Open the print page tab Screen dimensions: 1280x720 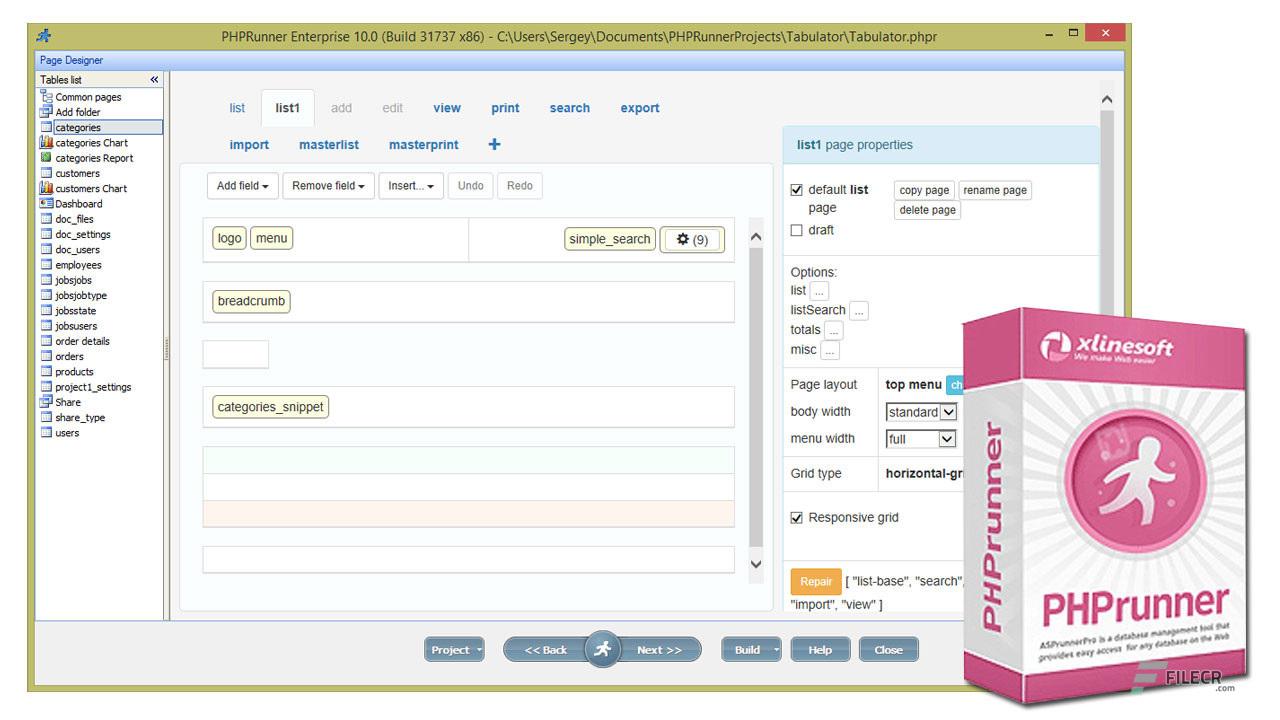coord(505,108)
